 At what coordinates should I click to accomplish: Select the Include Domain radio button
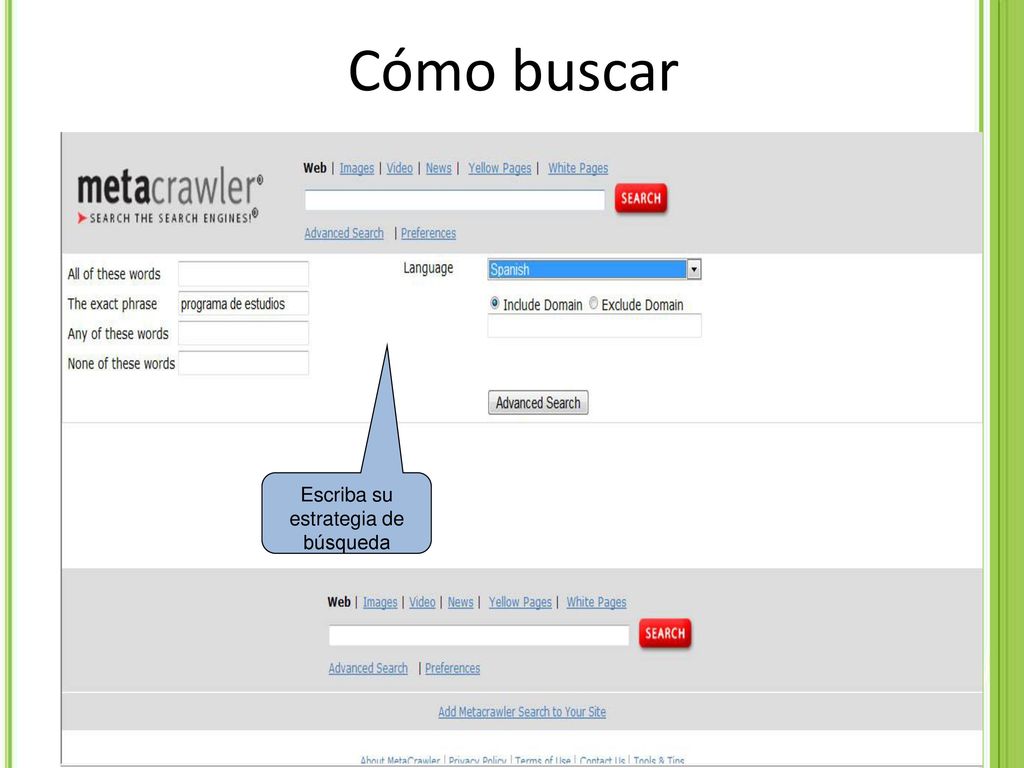494,303
